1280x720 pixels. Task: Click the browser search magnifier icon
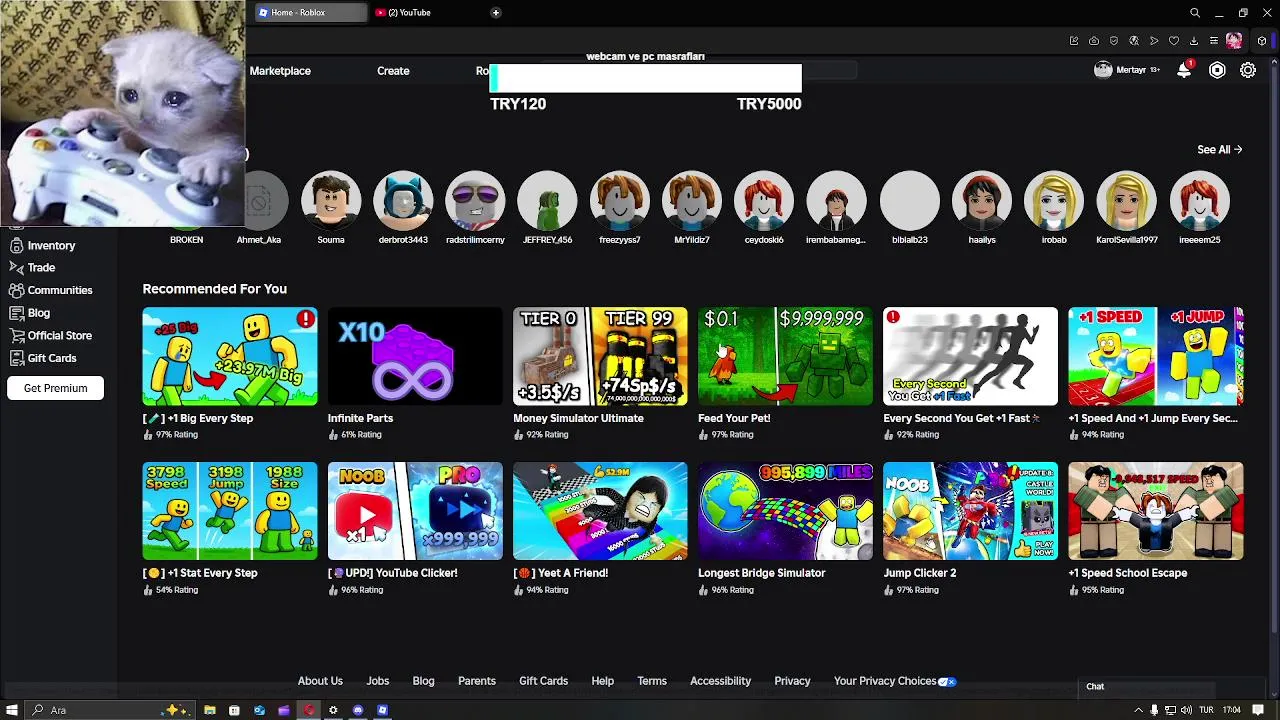coord(1195,13)
